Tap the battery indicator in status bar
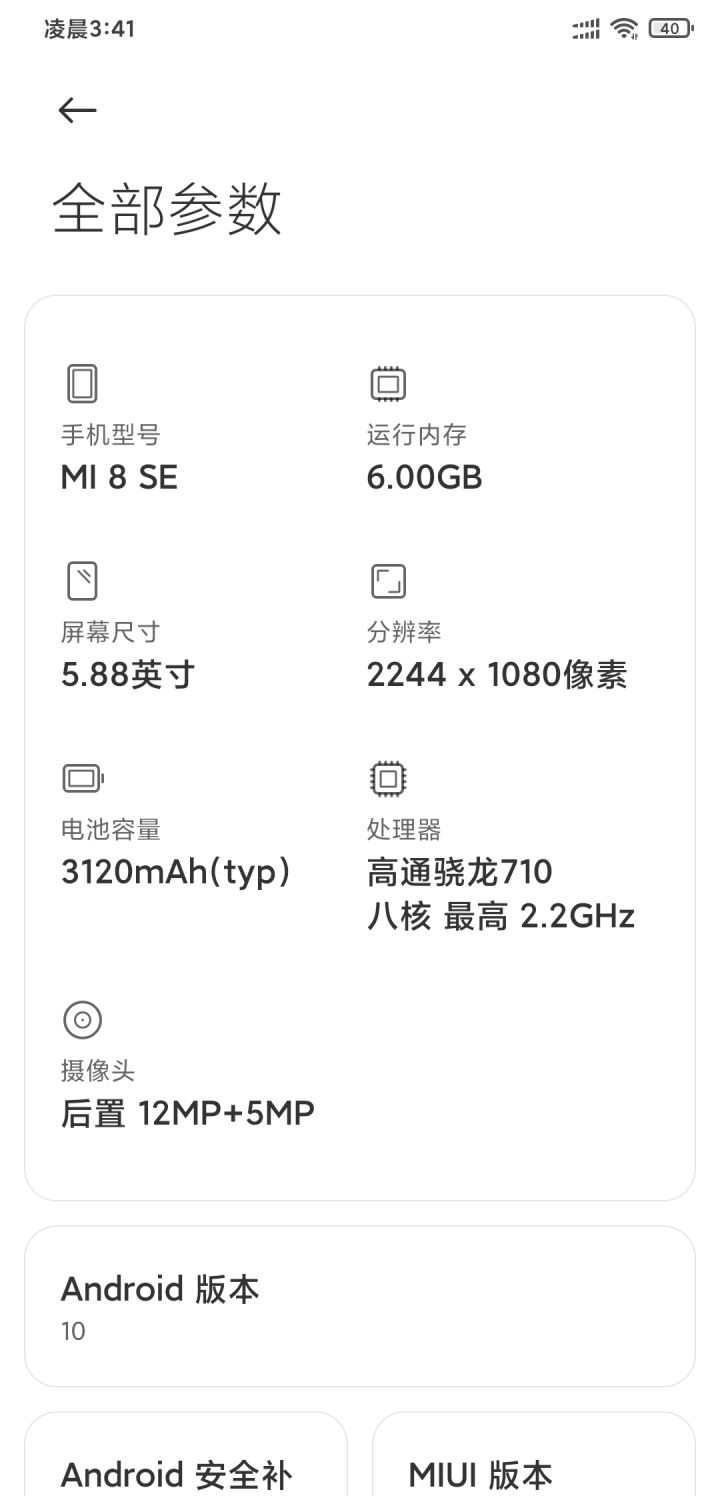Viewport: 720px width, 1496px height. 671,29
